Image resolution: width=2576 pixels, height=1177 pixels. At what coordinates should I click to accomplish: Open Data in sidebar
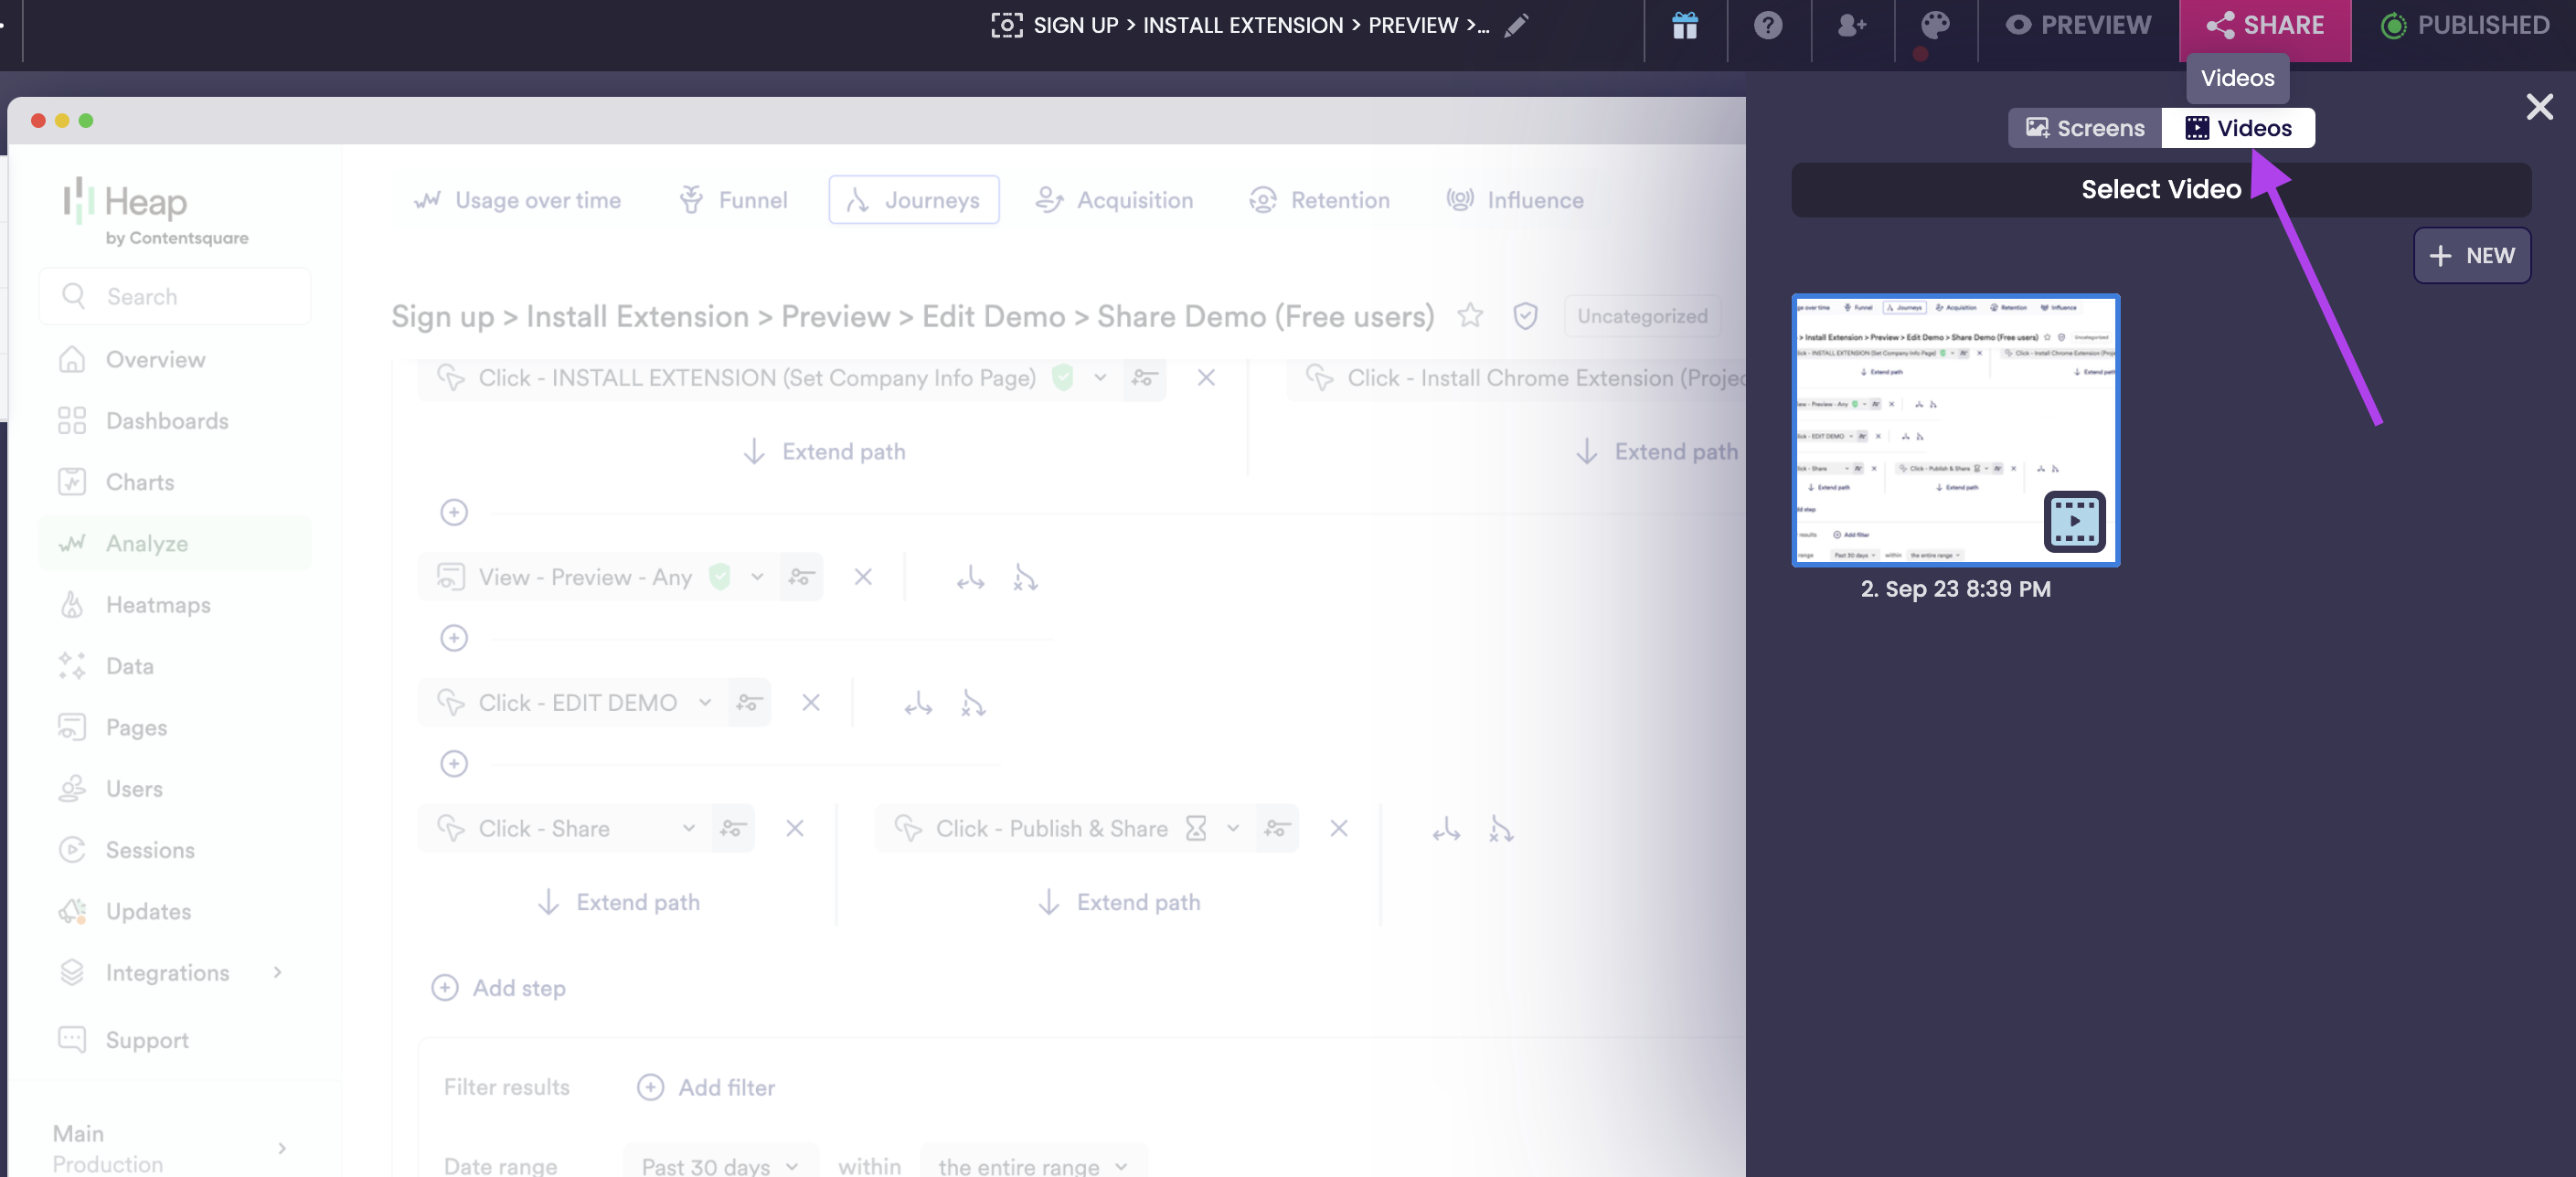pyautogui.click(x=175, y=666)
